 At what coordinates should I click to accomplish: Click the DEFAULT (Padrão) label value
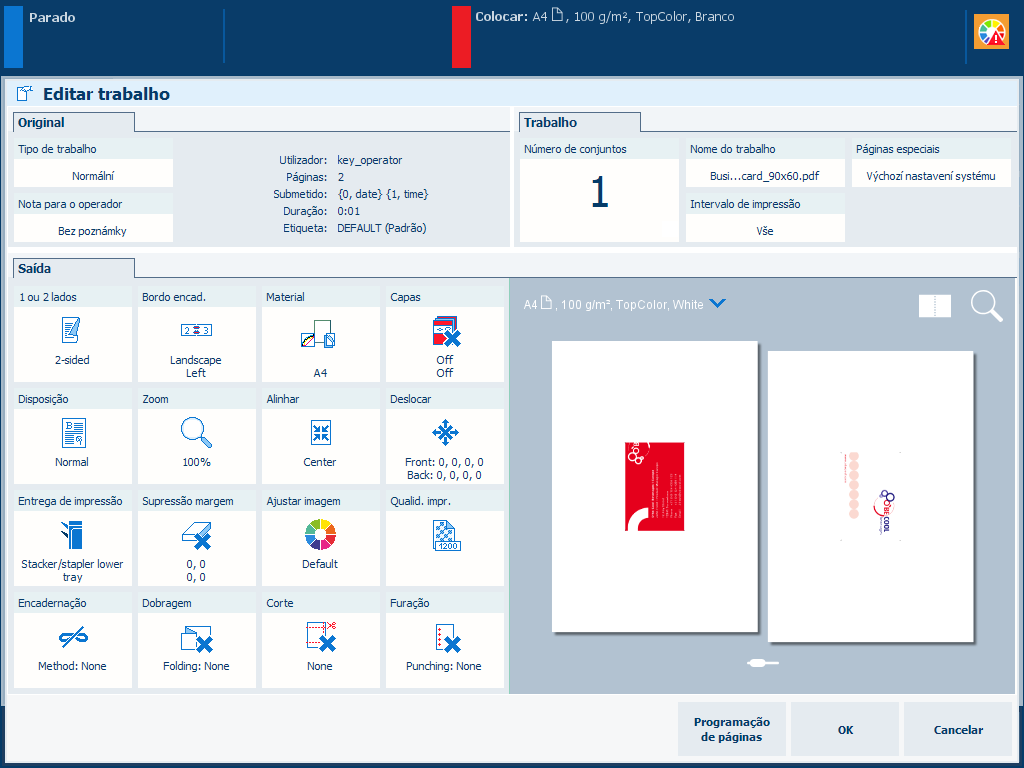[x=382, y=228]
